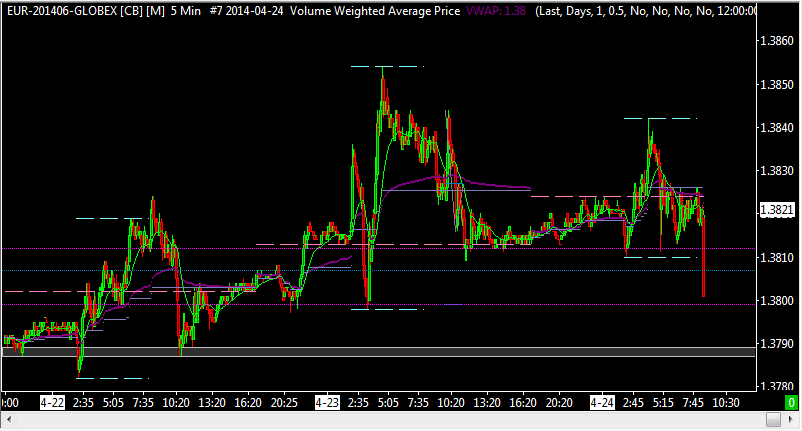Grab the horizontal scrollbar thumb
This screenshot has width=802, height=431.
click(x=773, y=420)
